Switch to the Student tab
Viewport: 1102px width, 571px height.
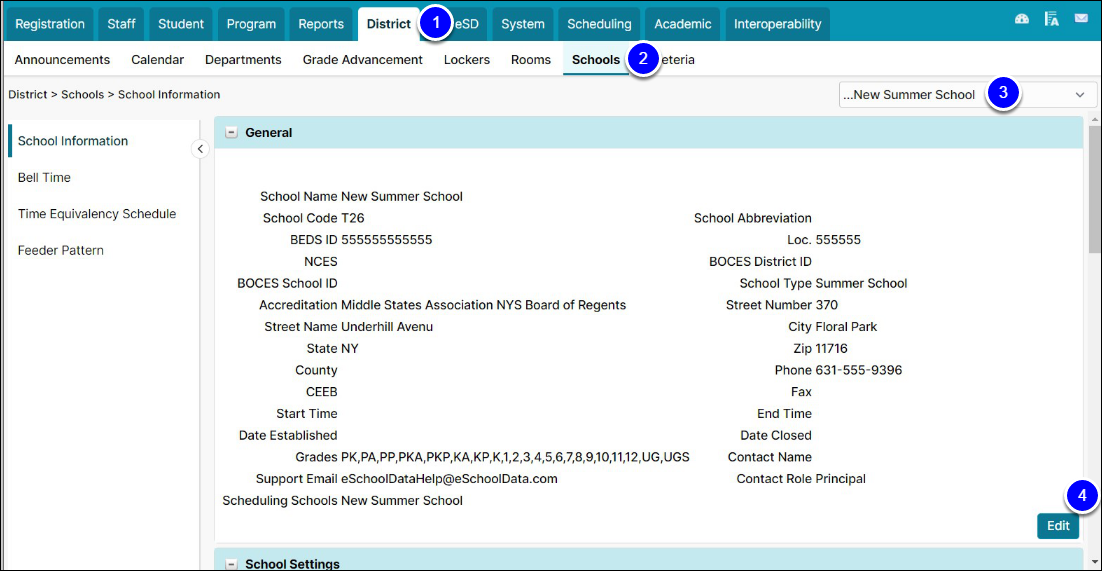click(181, 24)
